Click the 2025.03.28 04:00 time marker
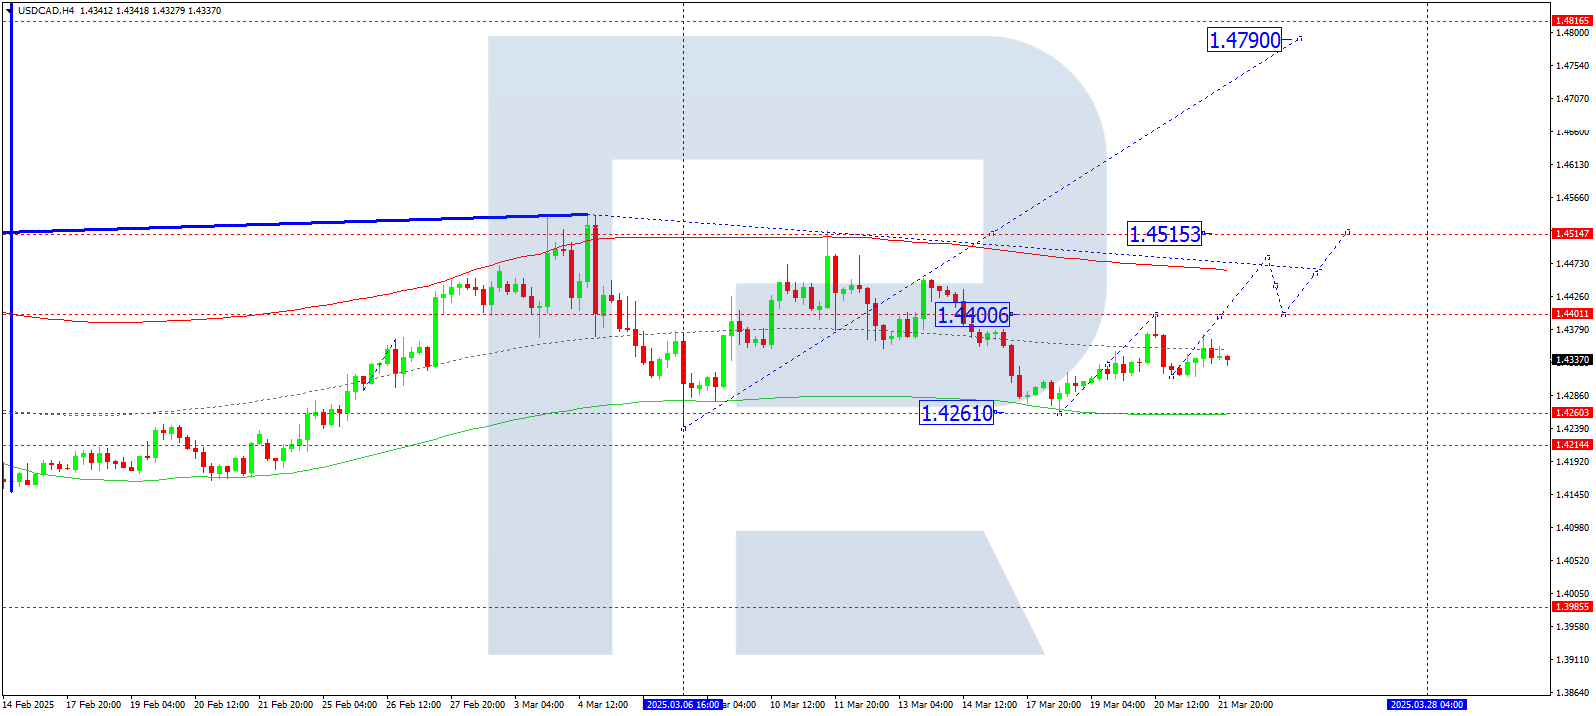 (x=1426, y=705)
